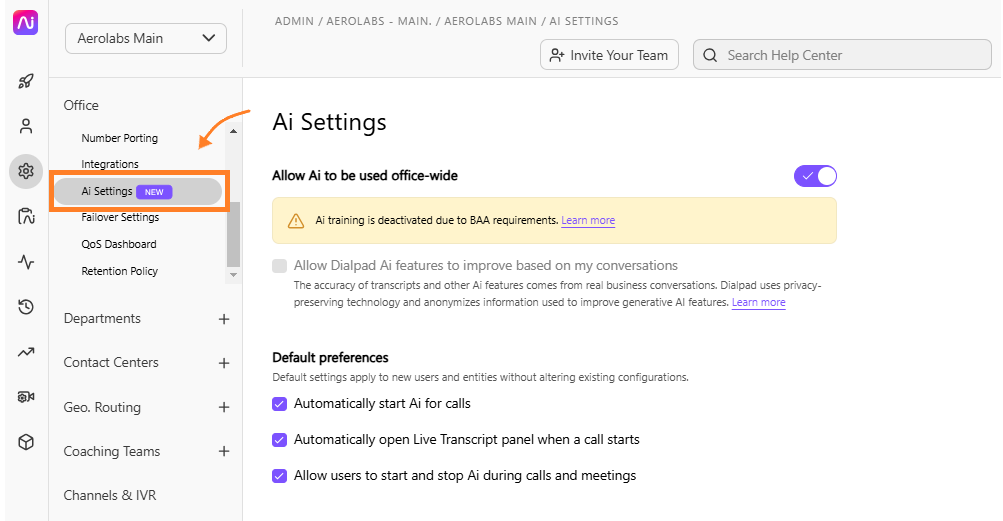
Task: Open the user profile icon in sidebar
Action: coord(26,126)
